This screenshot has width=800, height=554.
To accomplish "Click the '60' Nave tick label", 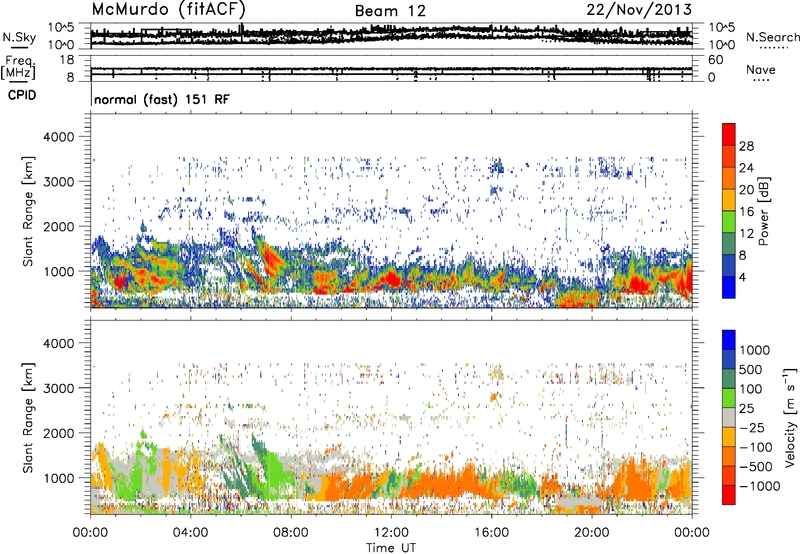I will (715, 60).
